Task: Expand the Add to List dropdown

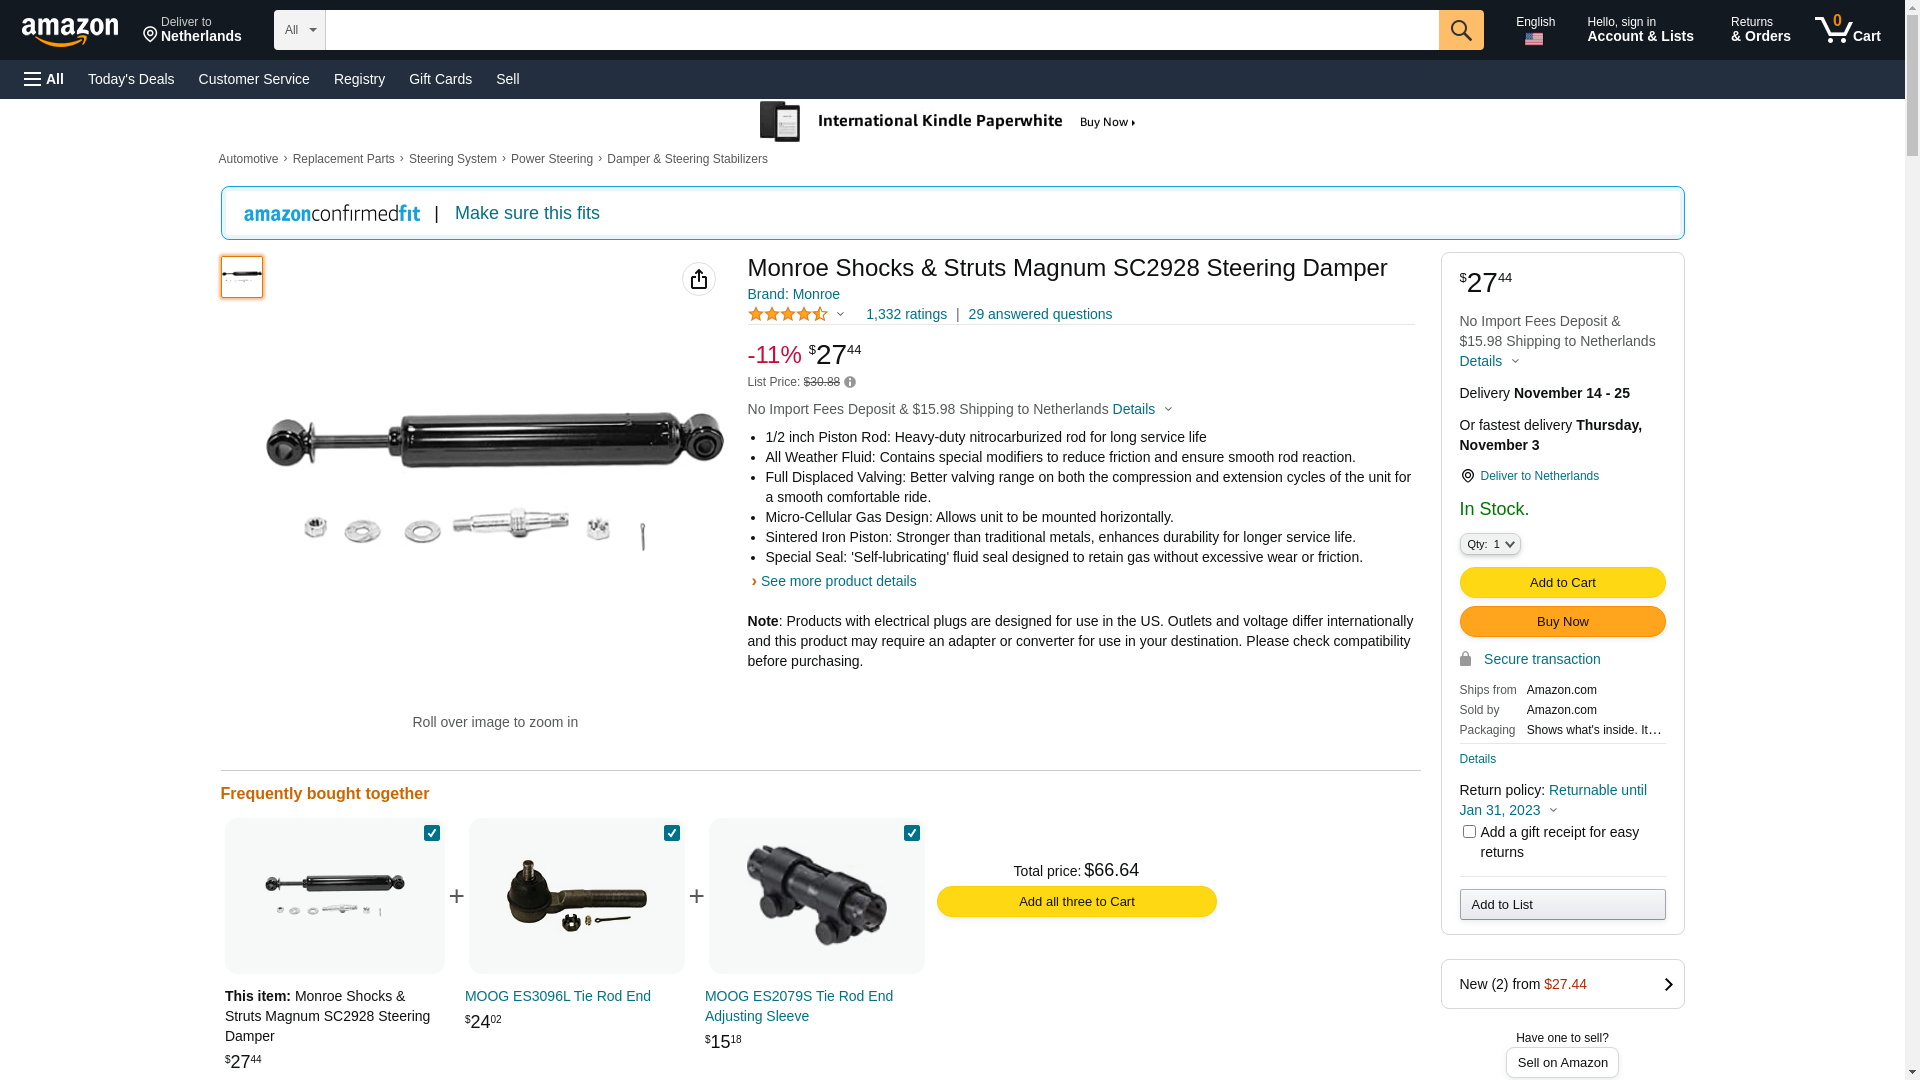Action: [x=1562, y=905]
